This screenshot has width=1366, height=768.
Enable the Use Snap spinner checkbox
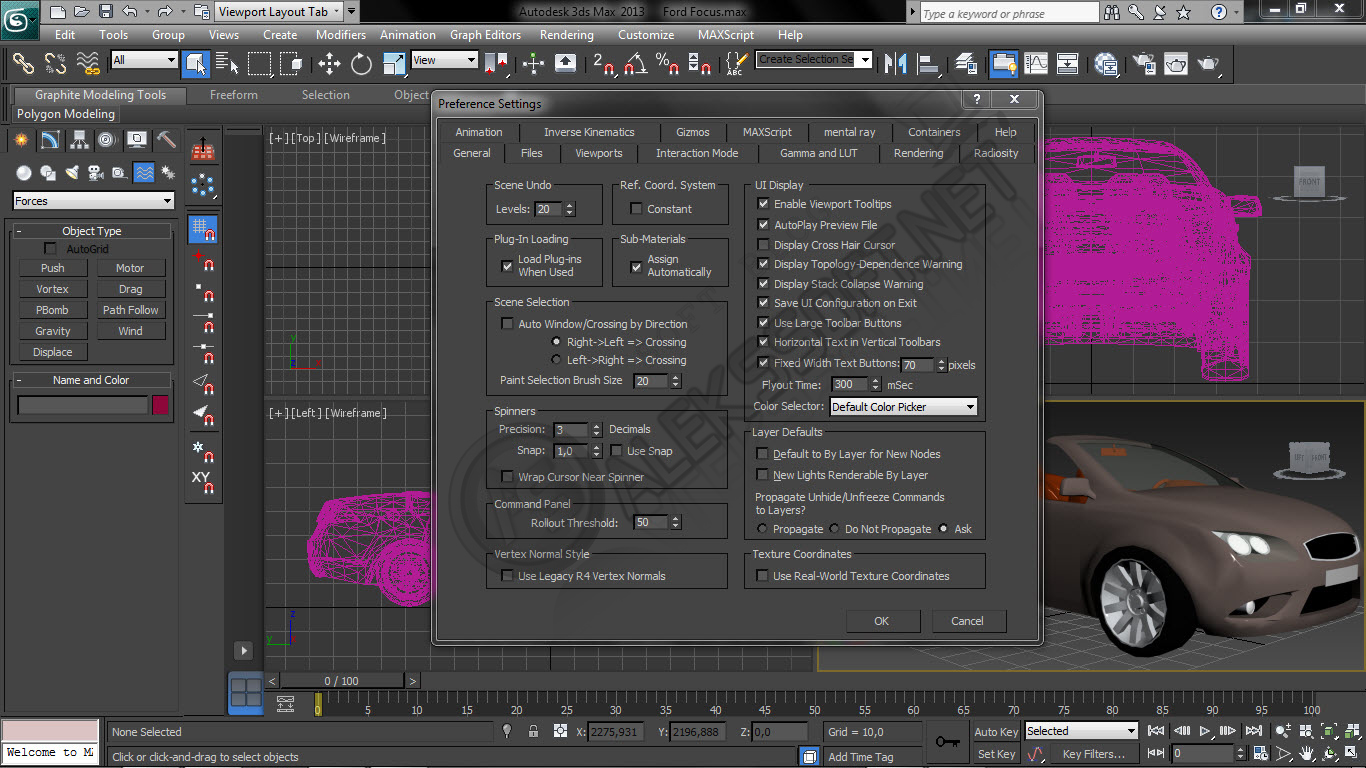point(616,451)
